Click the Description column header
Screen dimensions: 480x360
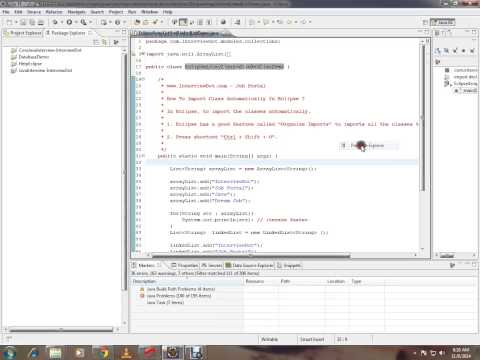[186, 282]
